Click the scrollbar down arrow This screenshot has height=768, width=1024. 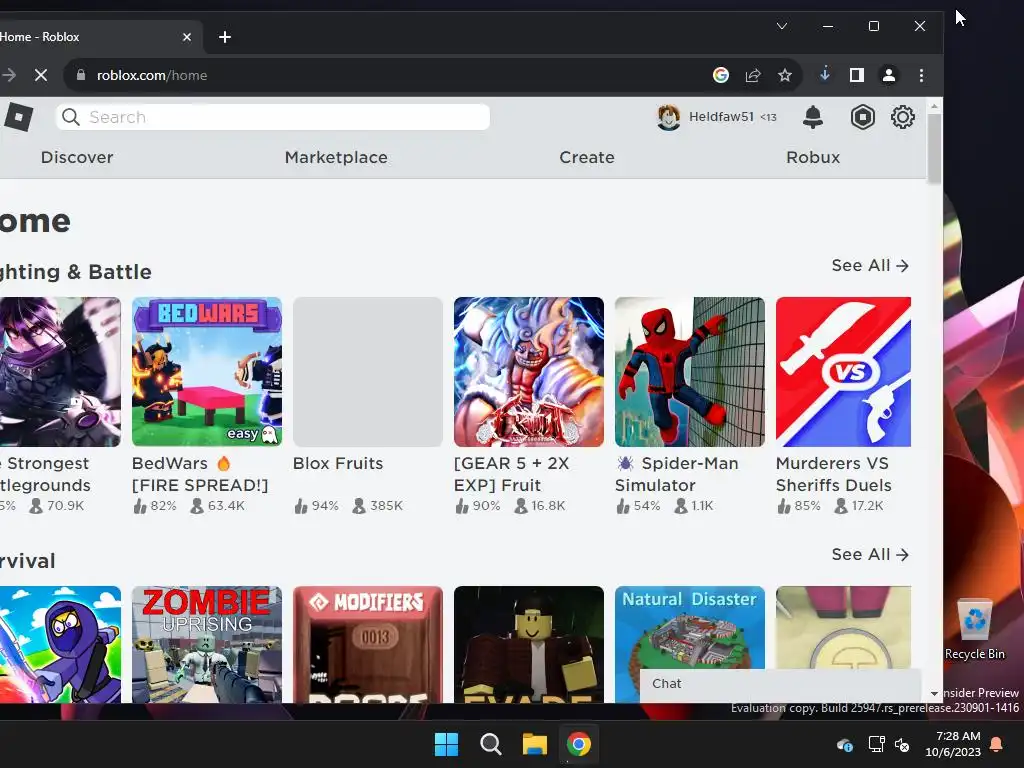click(x=934, y=694)
